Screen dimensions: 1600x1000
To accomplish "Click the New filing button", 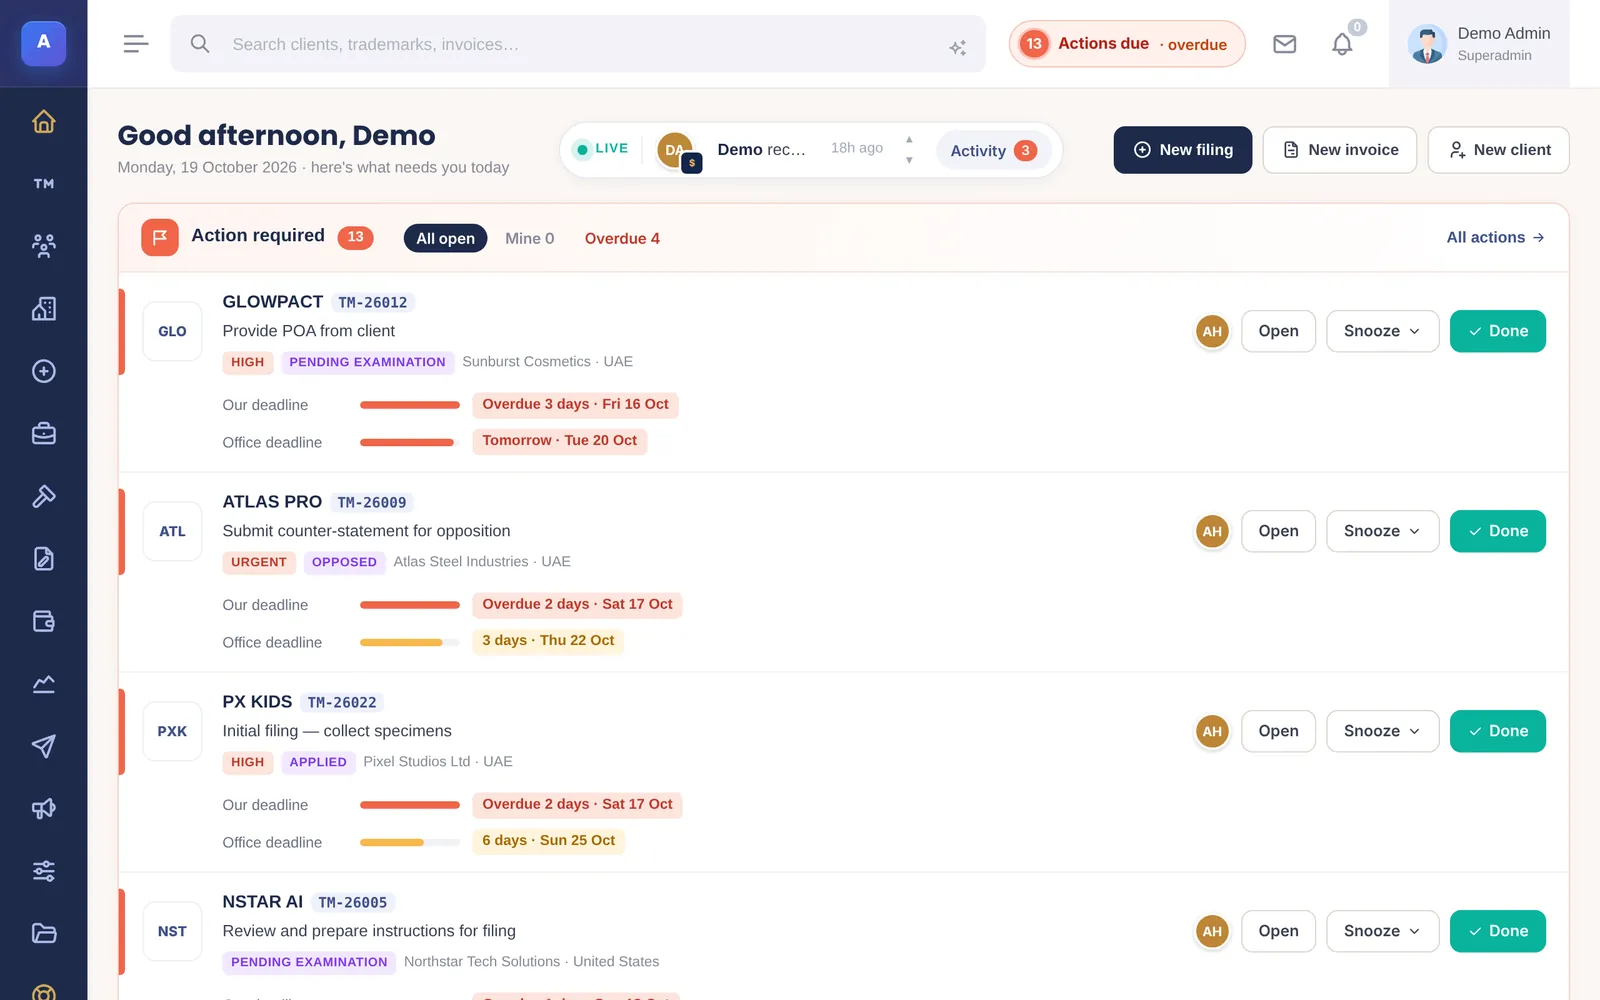I will point(1183,150).
